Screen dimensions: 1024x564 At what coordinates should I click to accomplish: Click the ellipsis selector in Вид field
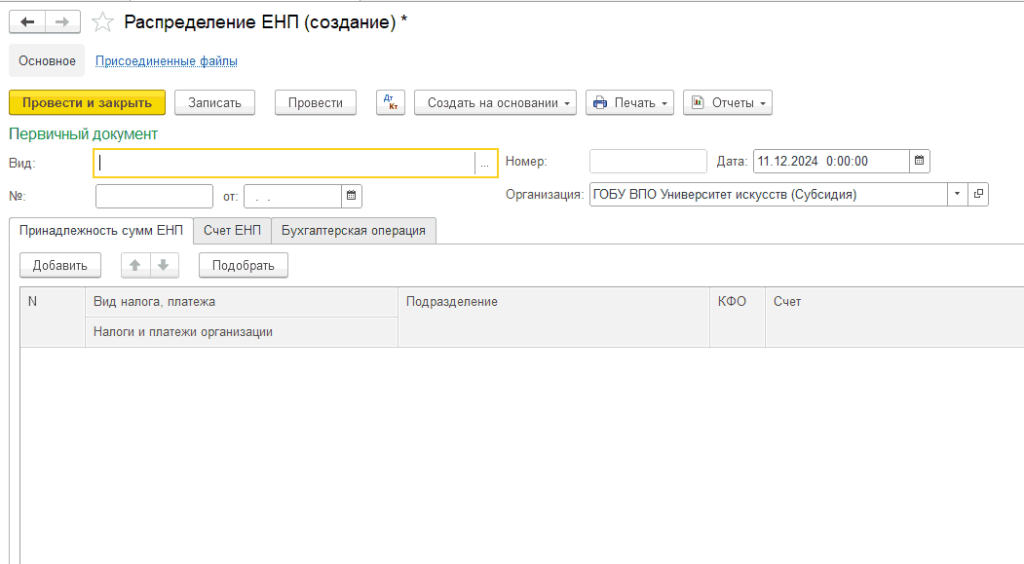point(484,163)
